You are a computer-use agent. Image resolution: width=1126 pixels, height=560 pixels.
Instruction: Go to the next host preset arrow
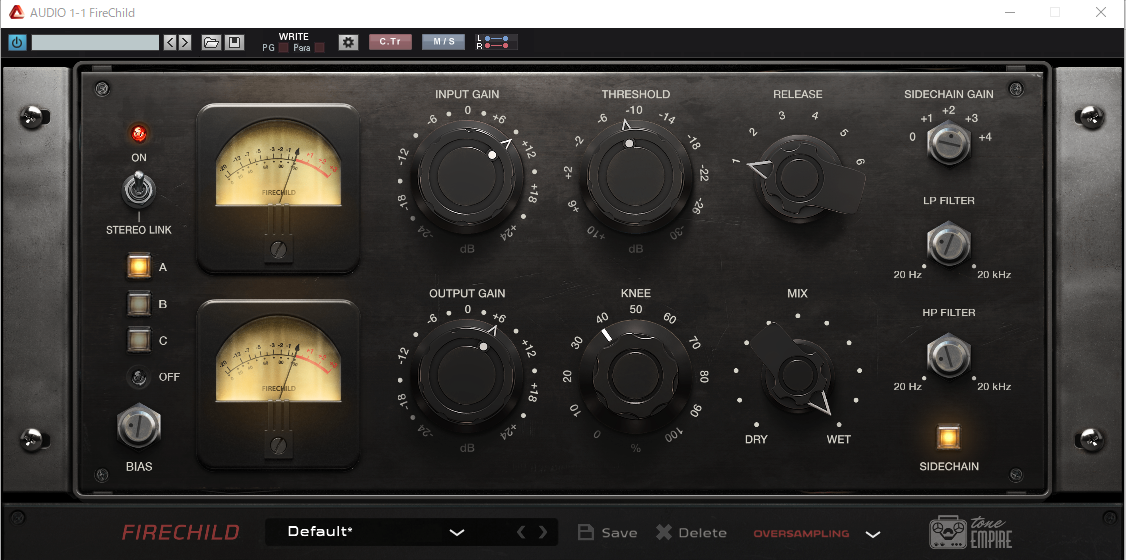pyautogui.click(x=185, y=42)
